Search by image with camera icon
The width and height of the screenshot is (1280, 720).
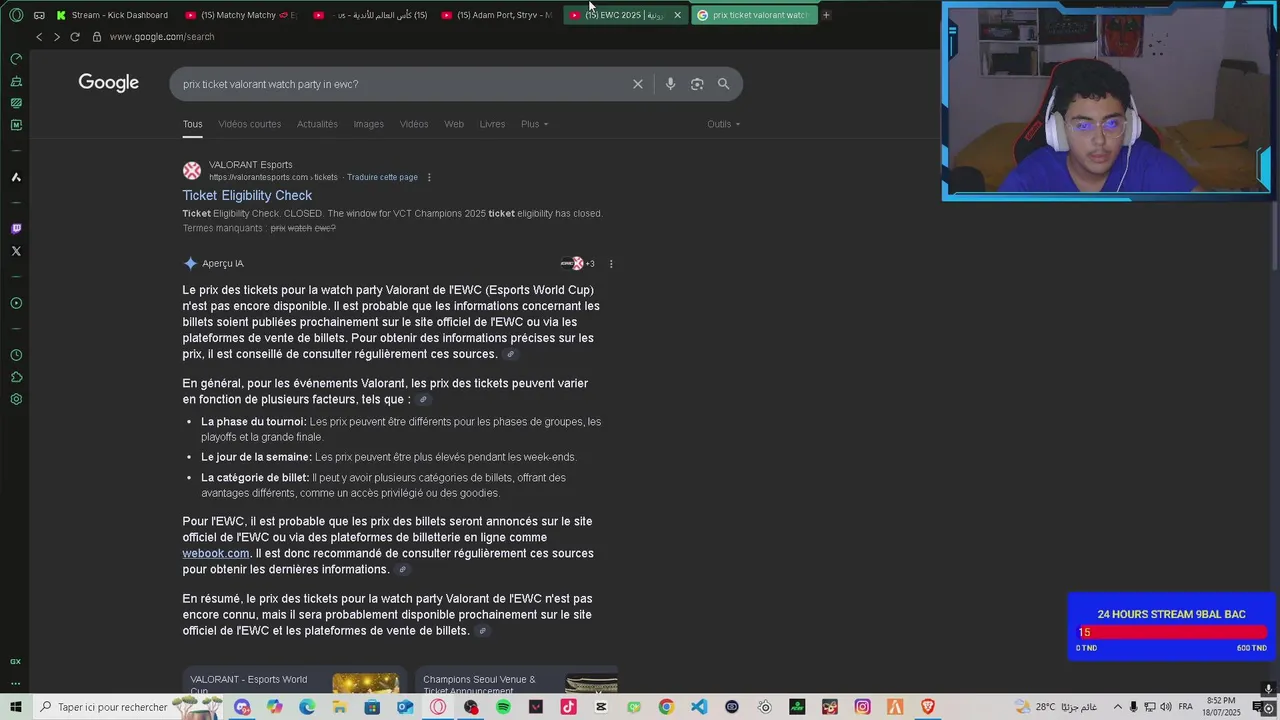(697, 84)
